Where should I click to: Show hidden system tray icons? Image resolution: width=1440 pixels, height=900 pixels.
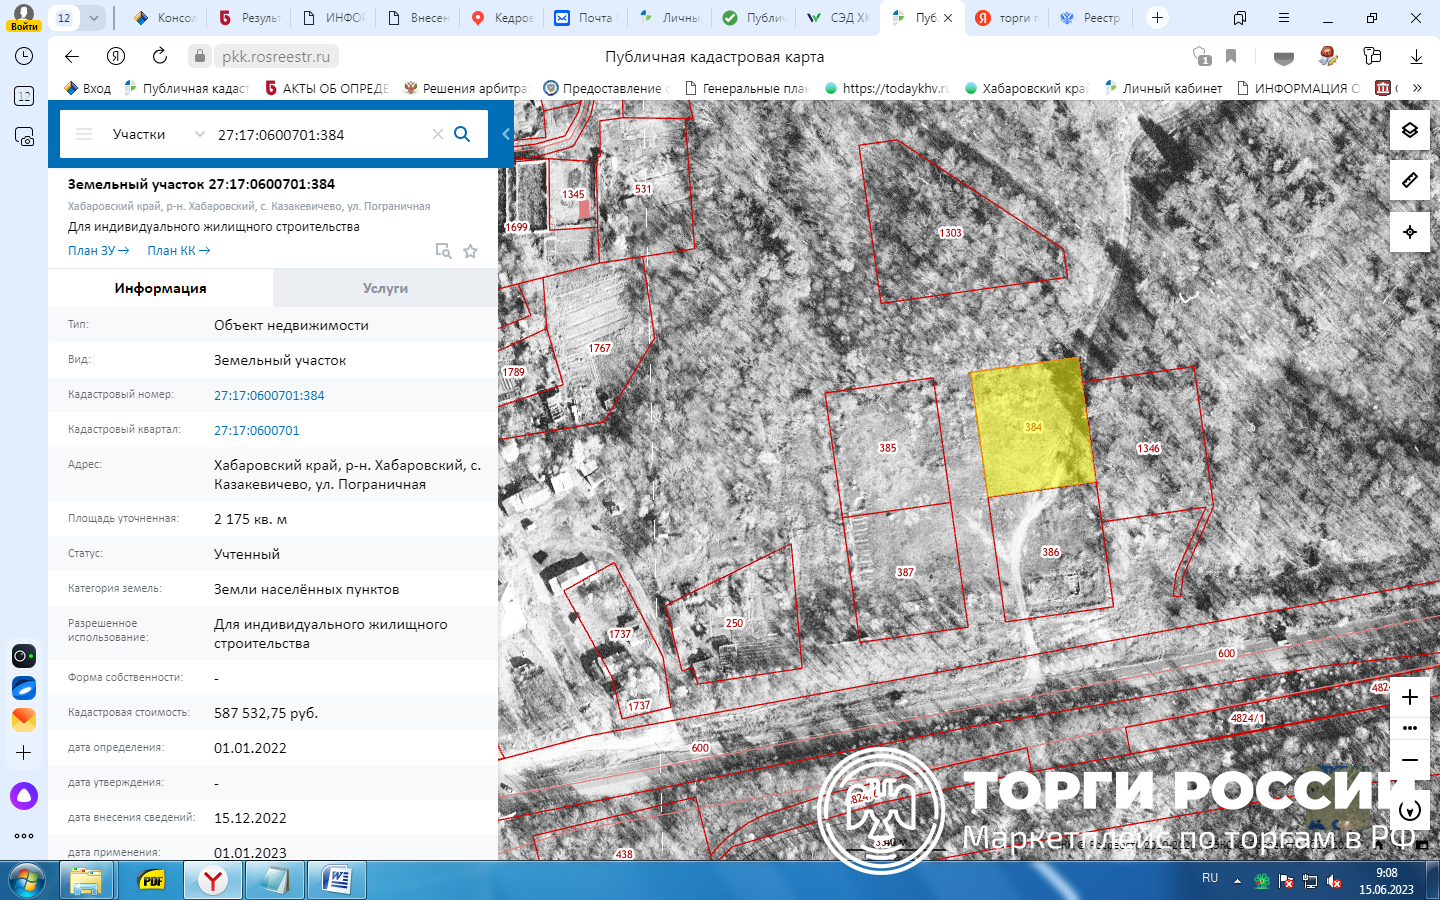coord(1237,881)
